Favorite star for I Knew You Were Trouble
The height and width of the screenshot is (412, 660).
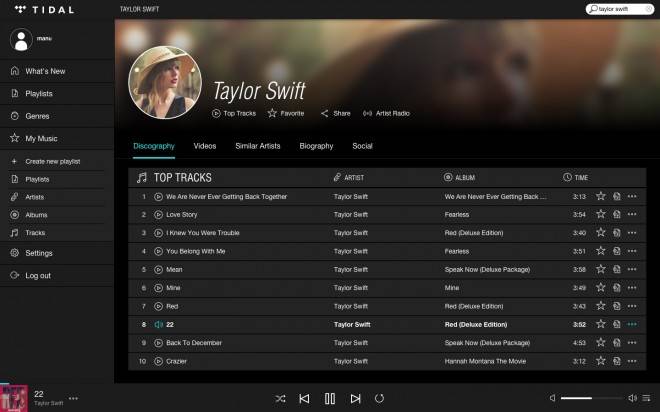tap(601, 232)
